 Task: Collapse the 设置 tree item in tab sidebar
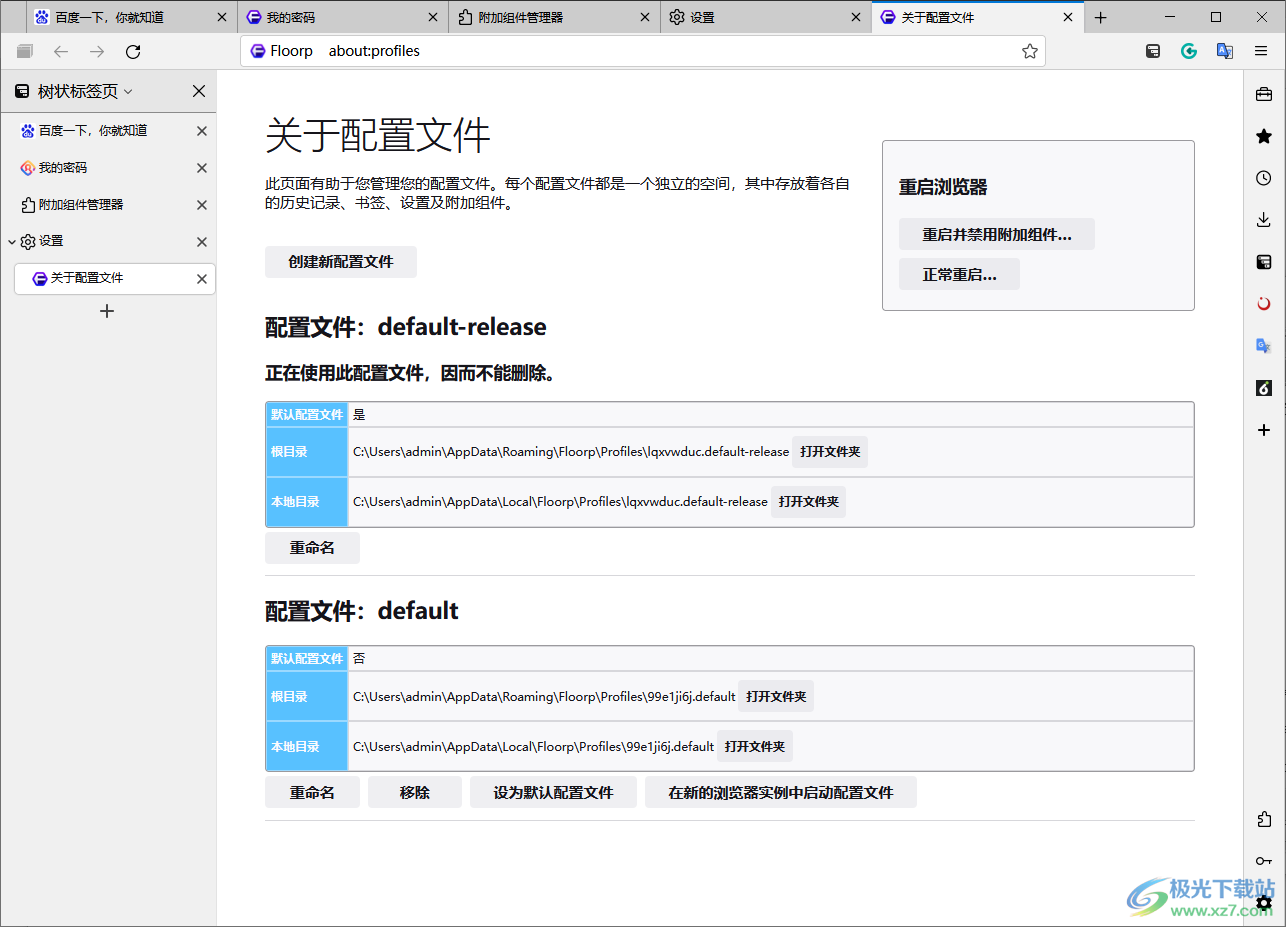pos(13,241)
